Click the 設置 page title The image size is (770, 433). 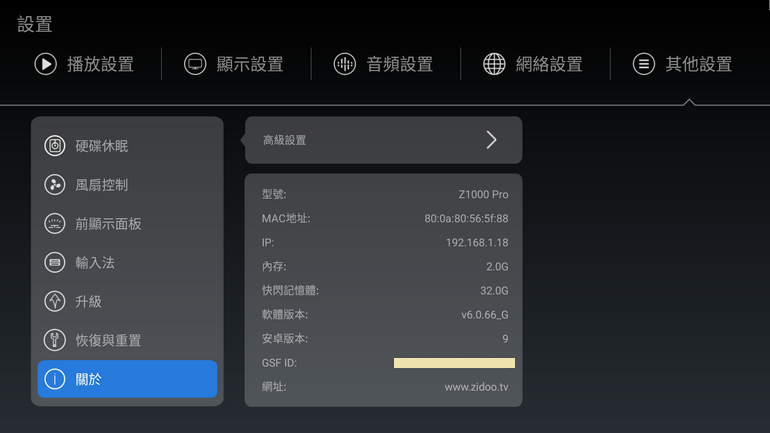pyautogui.click(x=35, y=24)
